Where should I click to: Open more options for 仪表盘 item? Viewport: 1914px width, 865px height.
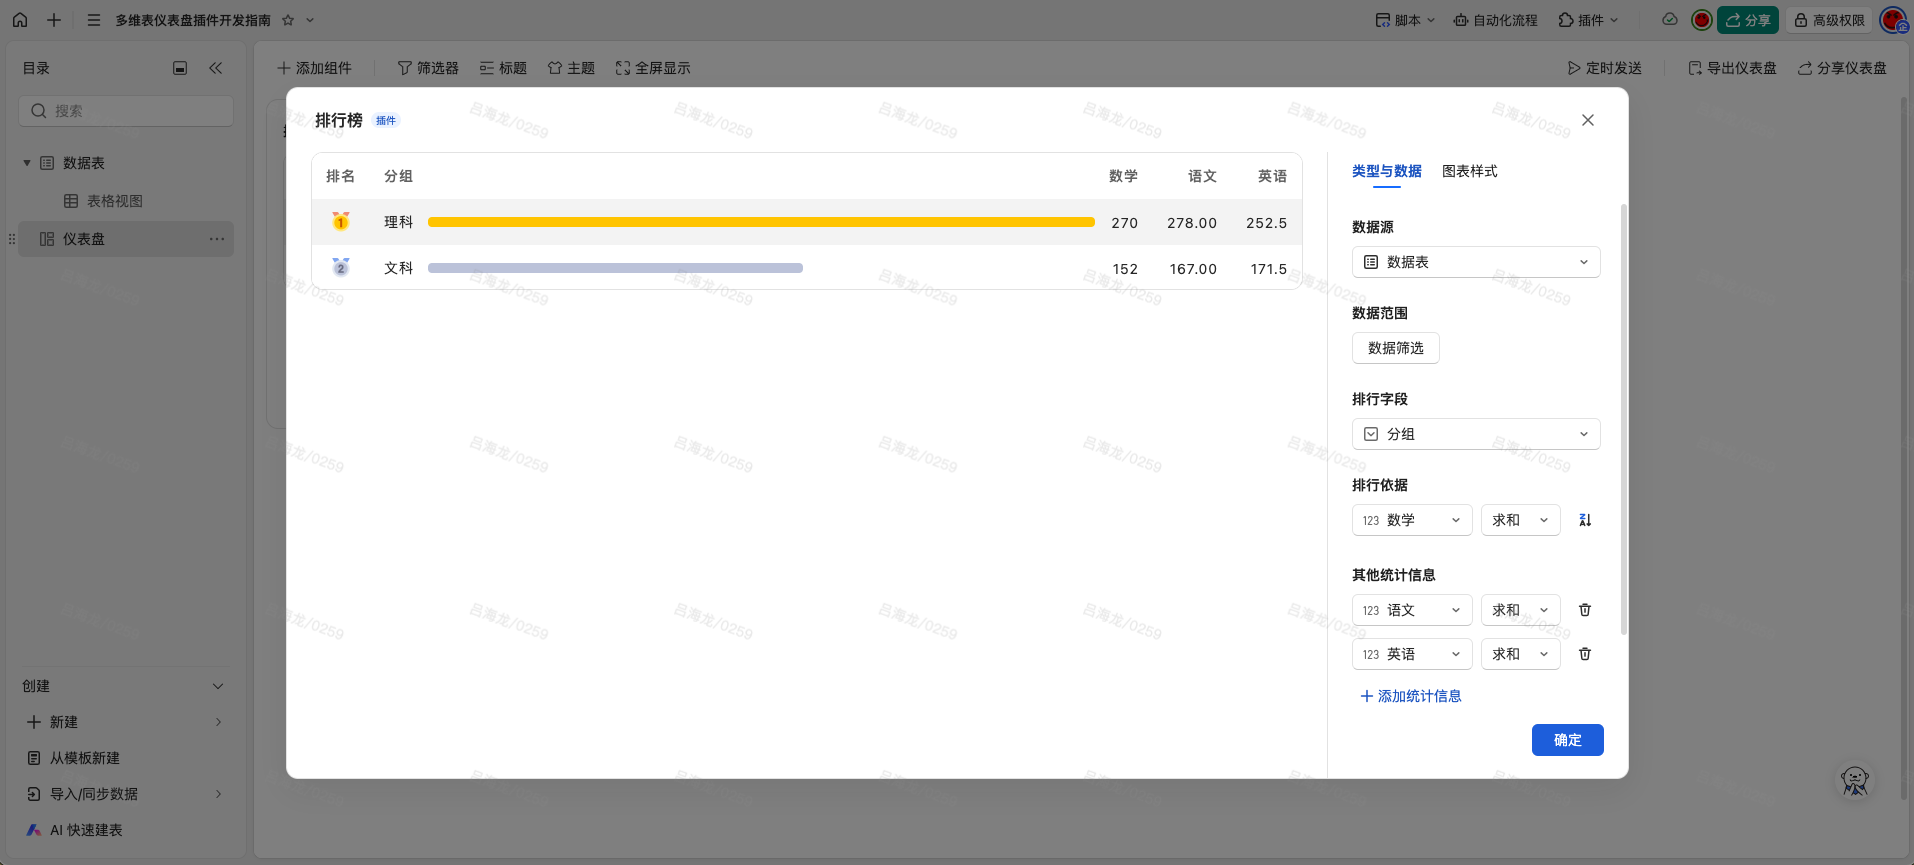point(217,239)
